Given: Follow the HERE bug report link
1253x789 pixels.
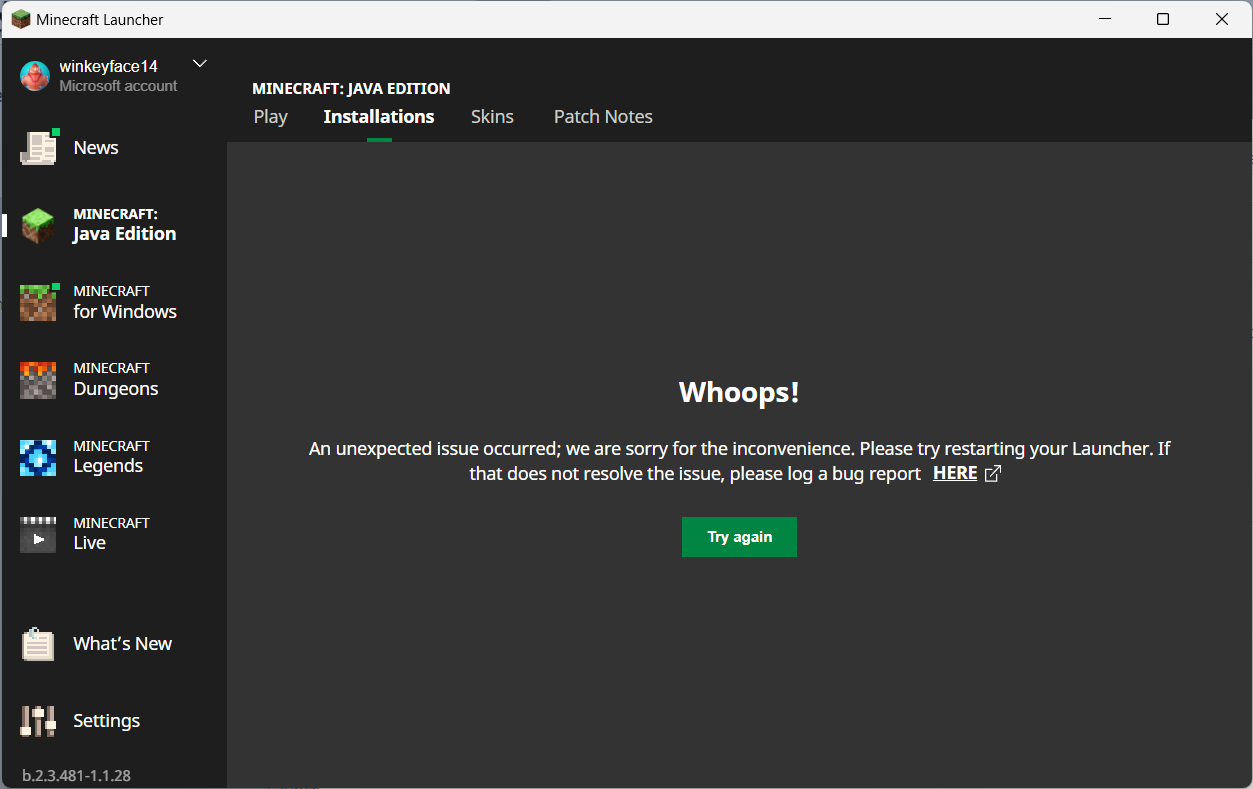Looking at the screenshot, I should [x=955, y=474].
